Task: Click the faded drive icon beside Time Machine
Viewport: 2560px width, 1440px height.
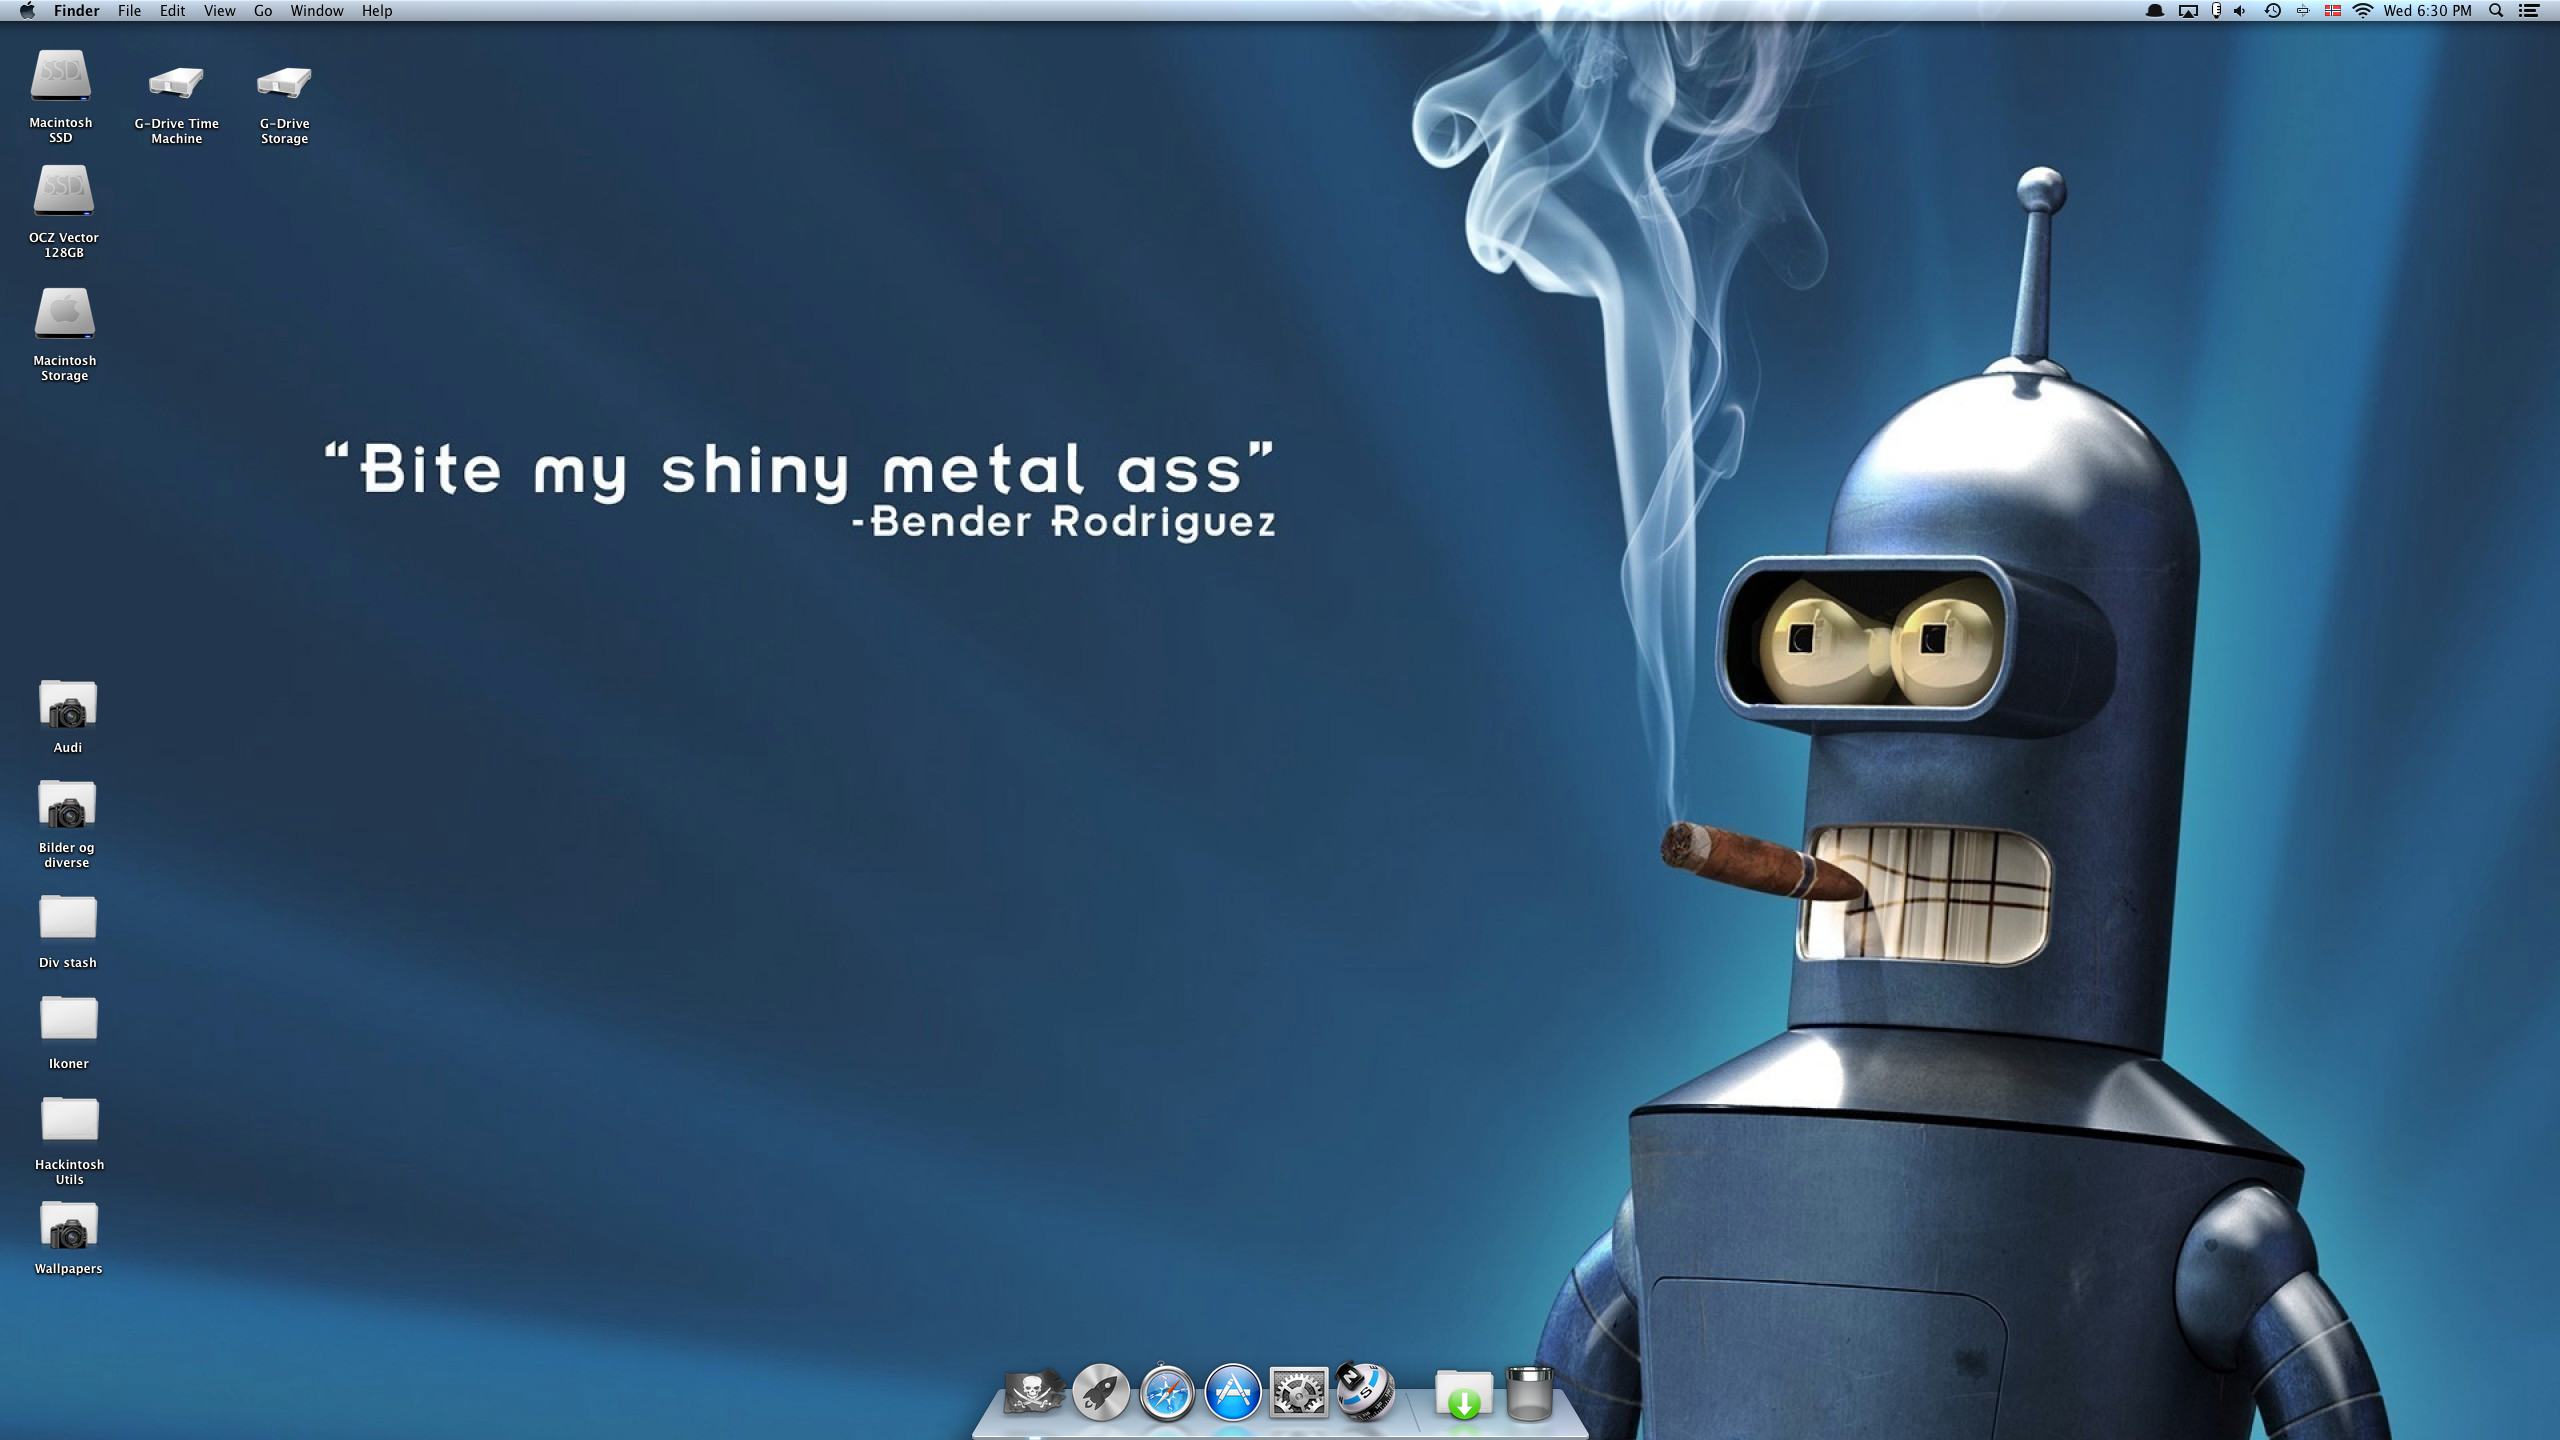Action: pos(2303,11)
